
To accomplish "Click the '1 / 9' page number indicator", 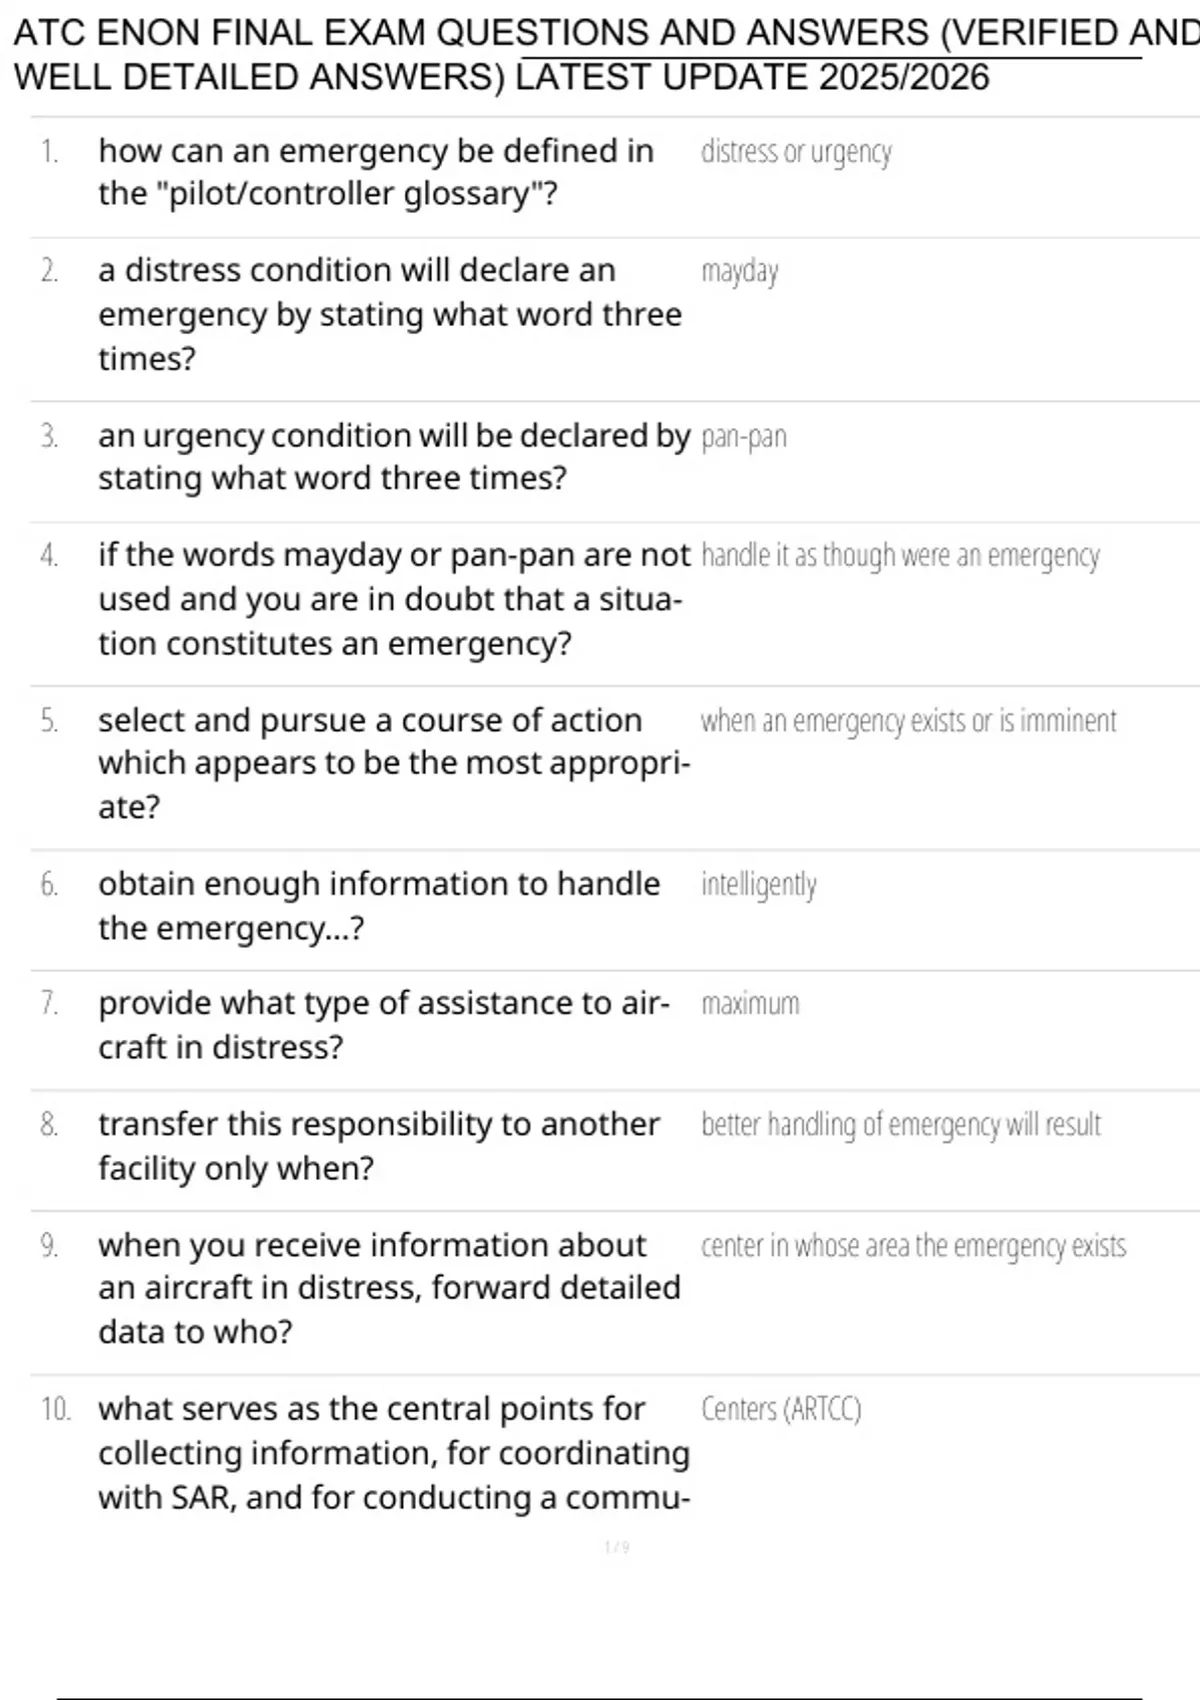I will [617, 1547].
